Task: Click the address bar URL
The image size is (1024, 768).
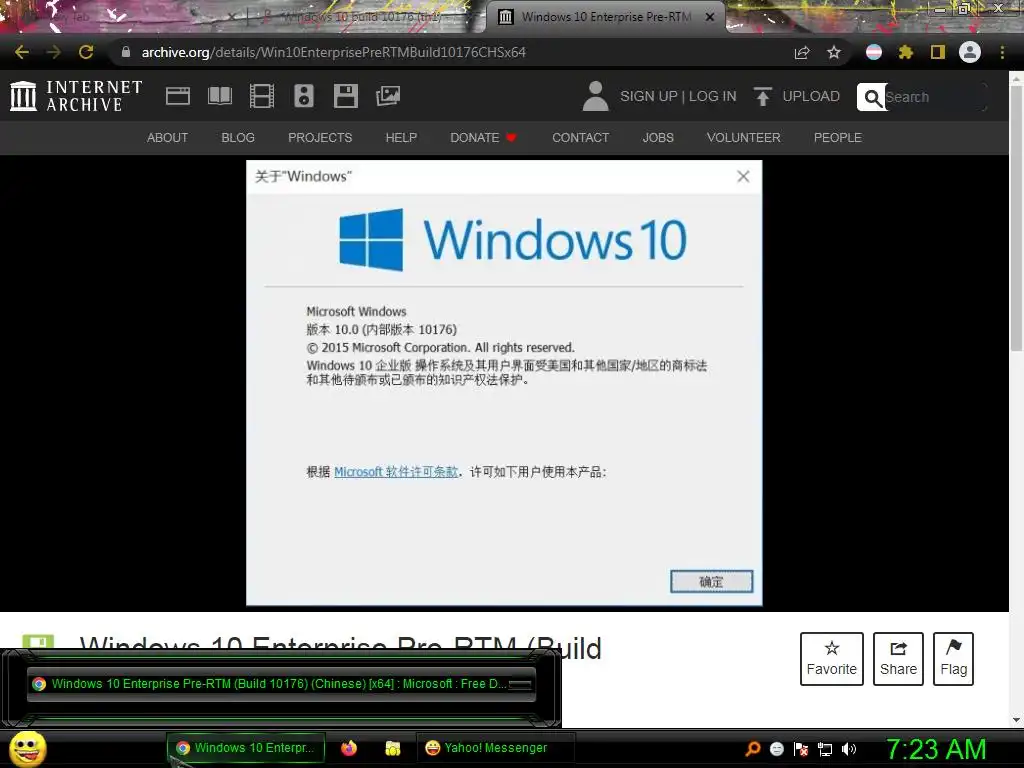Action: [x=333, y=52]
